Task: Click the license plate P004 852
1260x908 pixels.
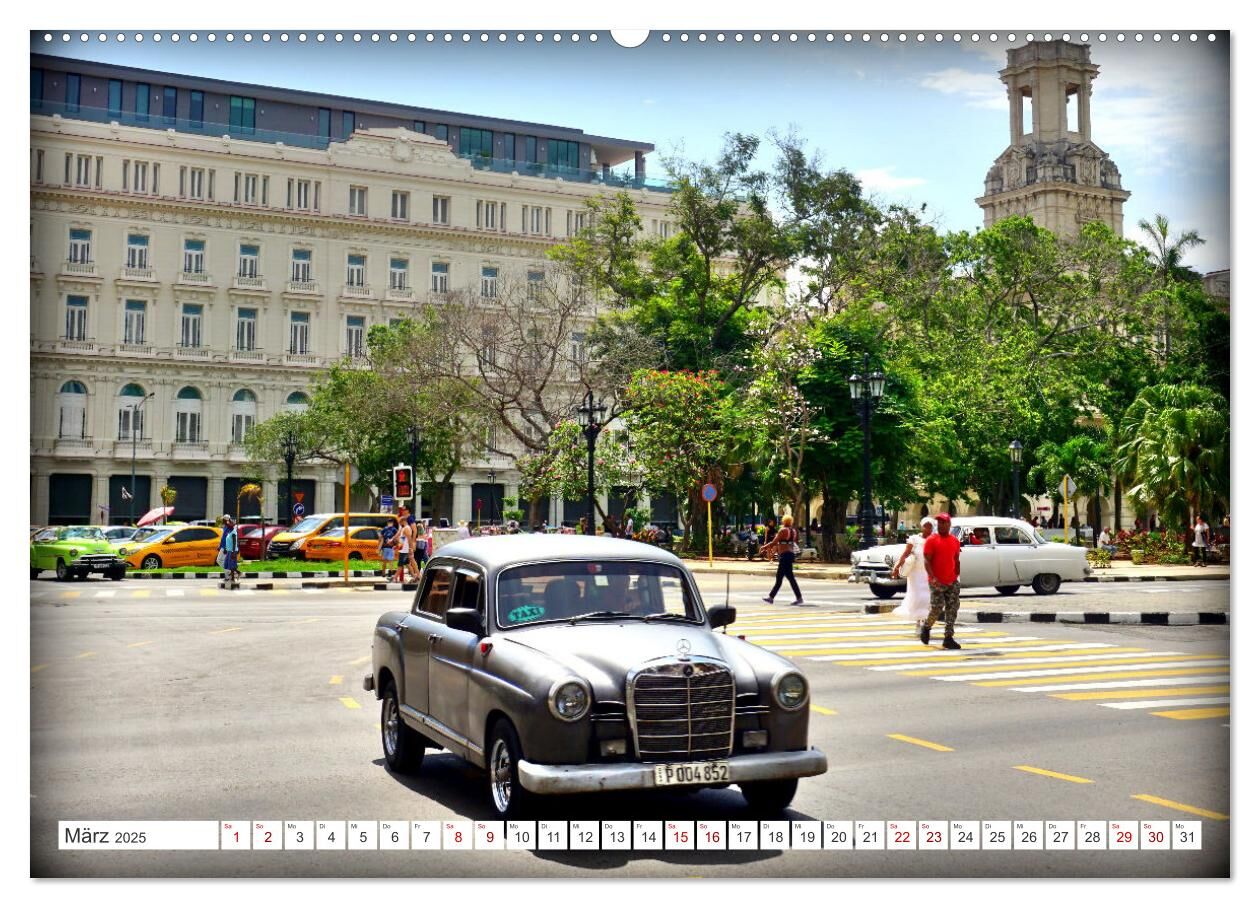Action: (691, 773)
